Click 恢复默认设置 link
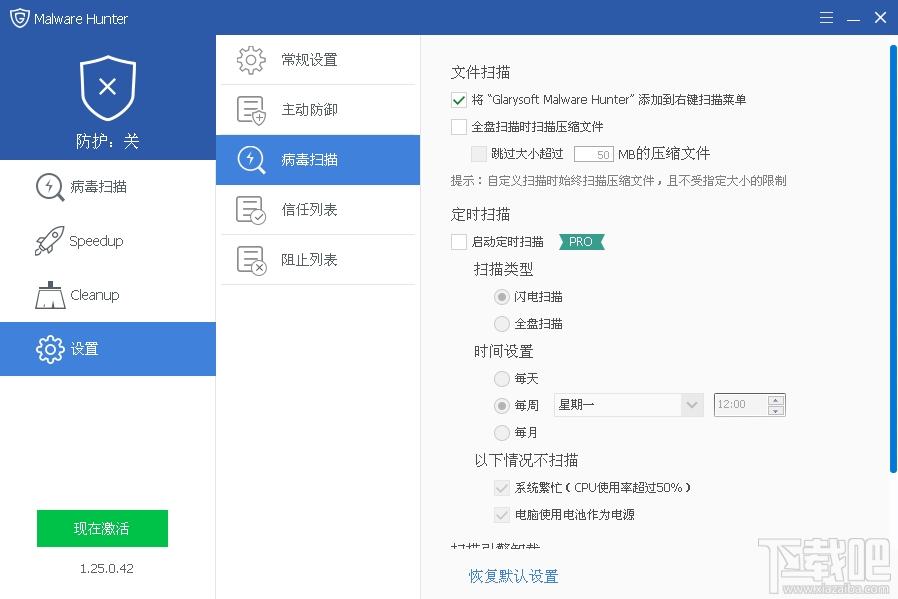 coord(516,576)
